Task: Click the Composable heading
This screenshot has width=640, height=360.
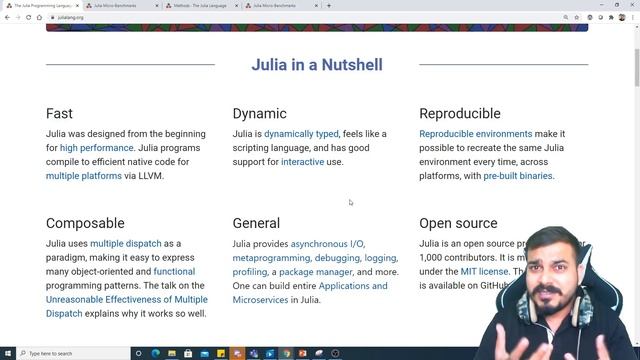Action: 85,223
